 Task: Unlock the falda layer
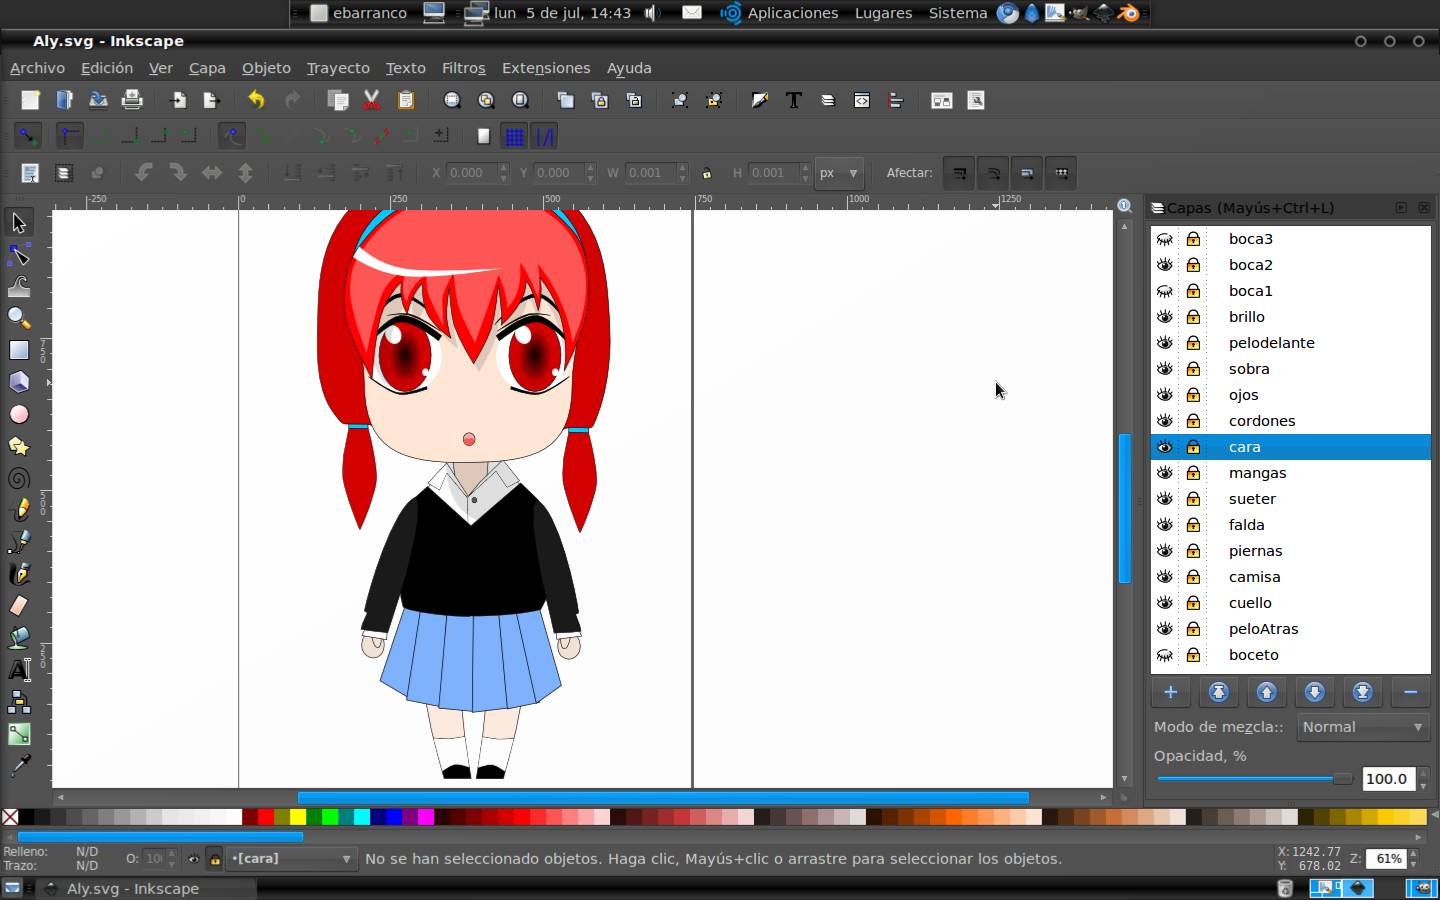(x=1193, y=525)
